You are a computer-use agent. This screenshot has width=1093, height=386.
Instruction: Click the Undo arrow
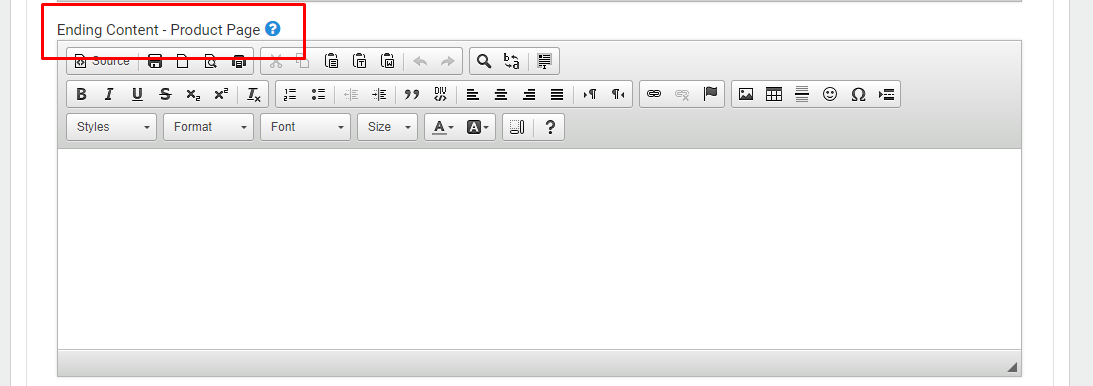(420, 61)
